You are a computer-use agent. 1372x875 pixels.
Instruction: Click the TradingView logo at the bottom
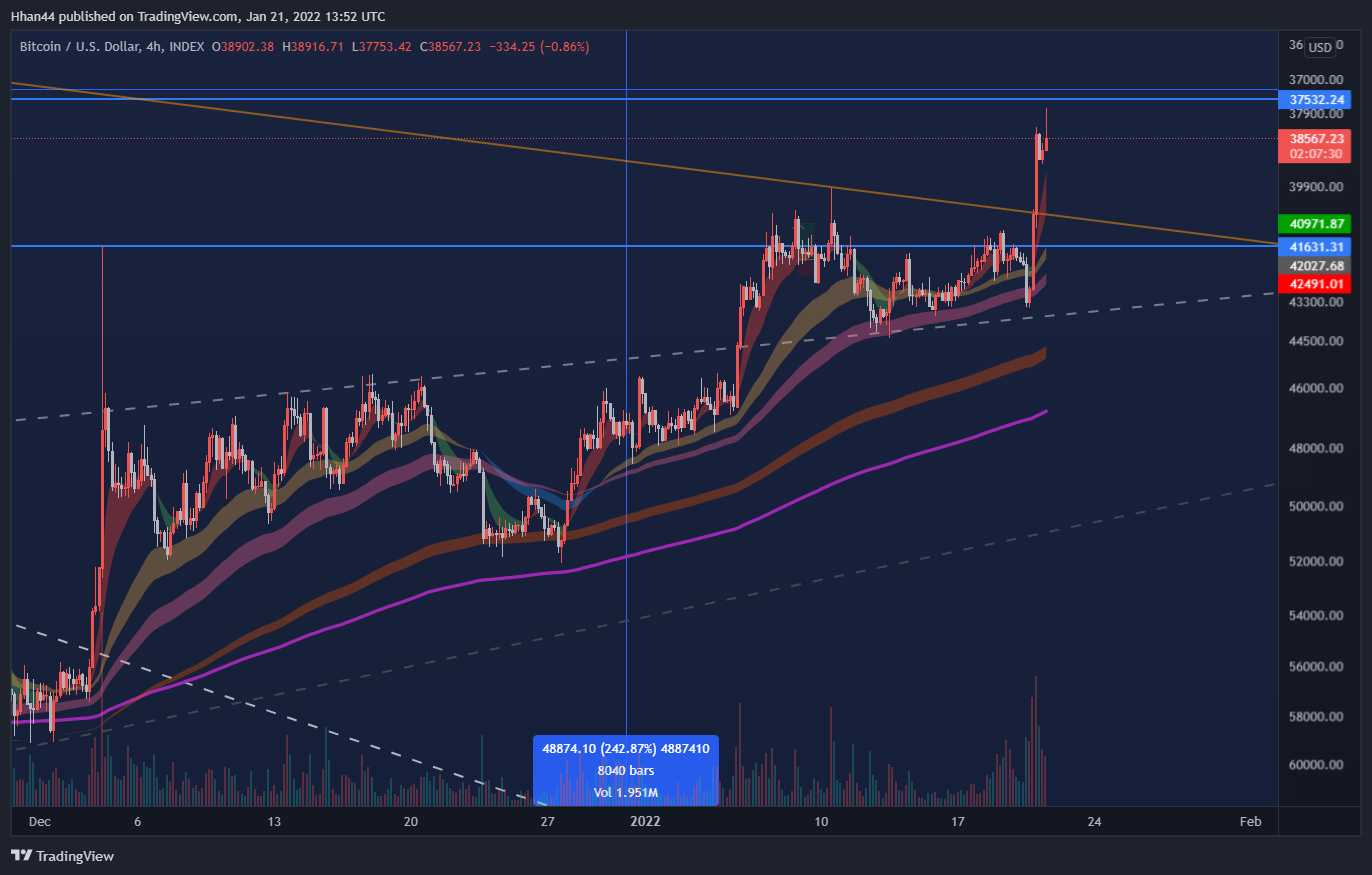click(x=62, y=856)
